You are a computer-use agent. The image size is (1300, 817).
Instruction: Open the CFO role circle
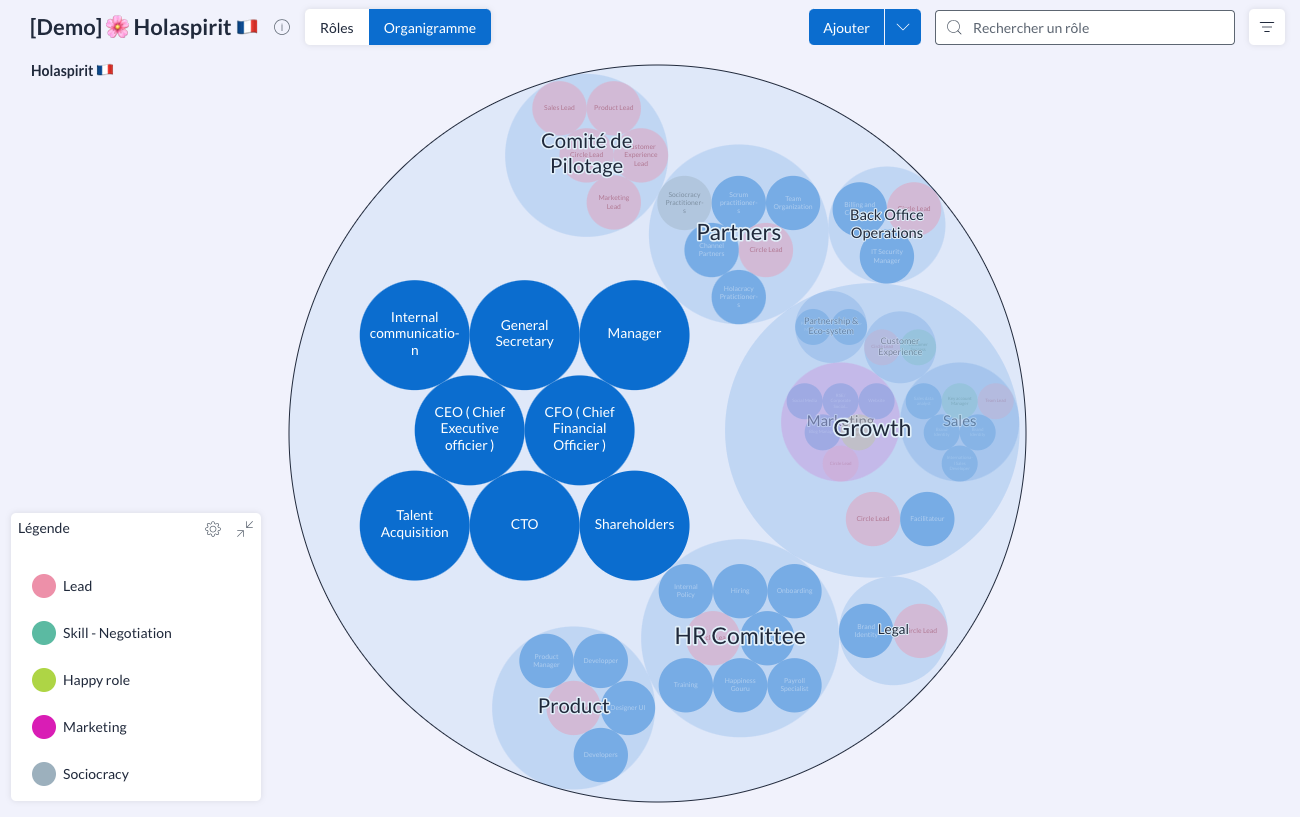click(x=580, y=430)
